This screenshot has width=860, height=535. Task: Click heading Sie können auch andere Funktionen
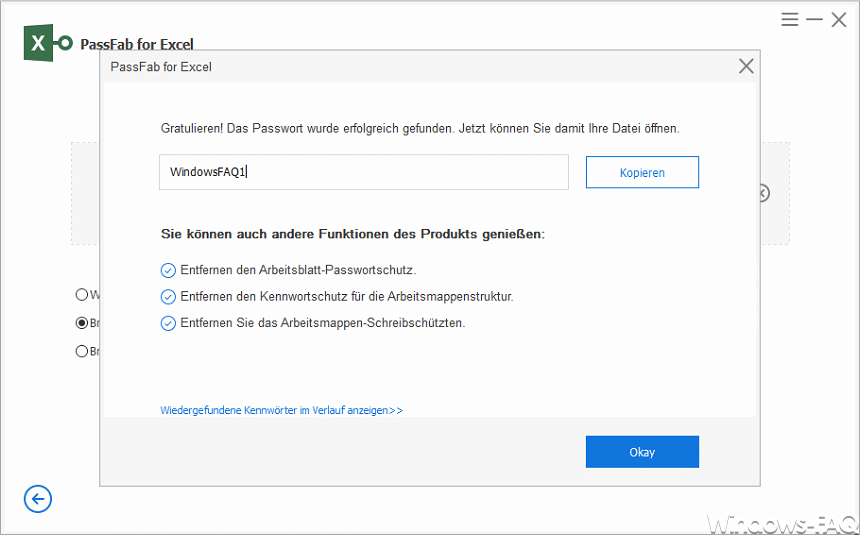point(353,234)
